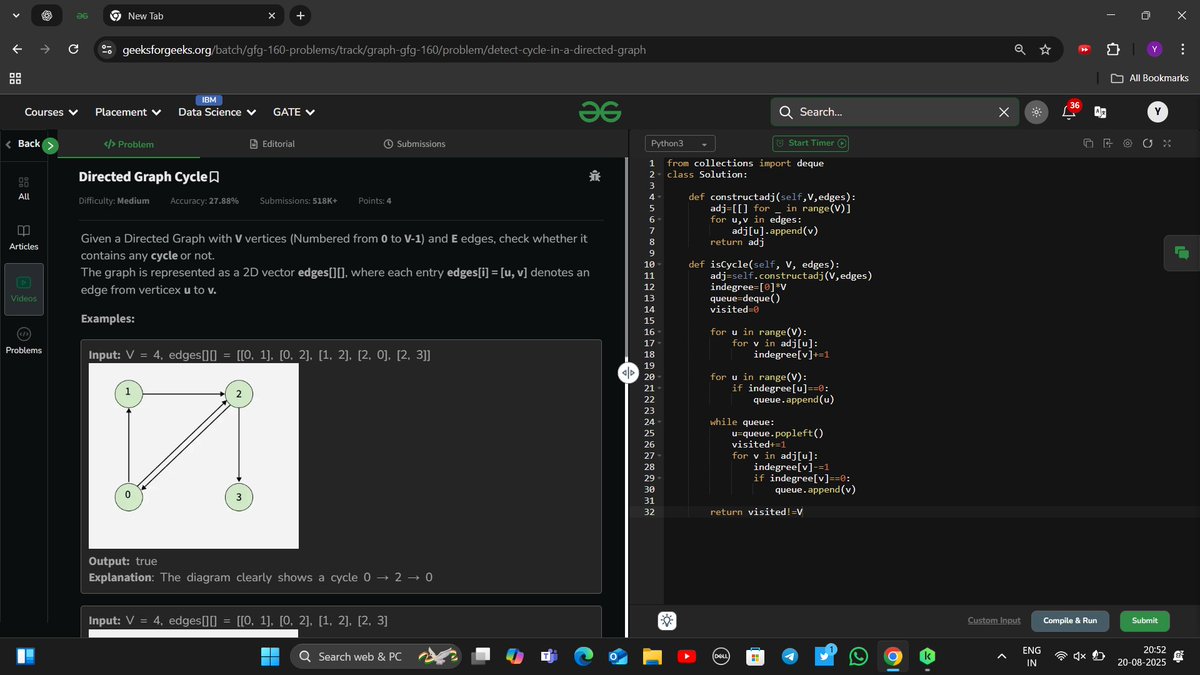
Task: Bookmark the Directed Graph Cycle problem
Action: [x=213, y=177]
